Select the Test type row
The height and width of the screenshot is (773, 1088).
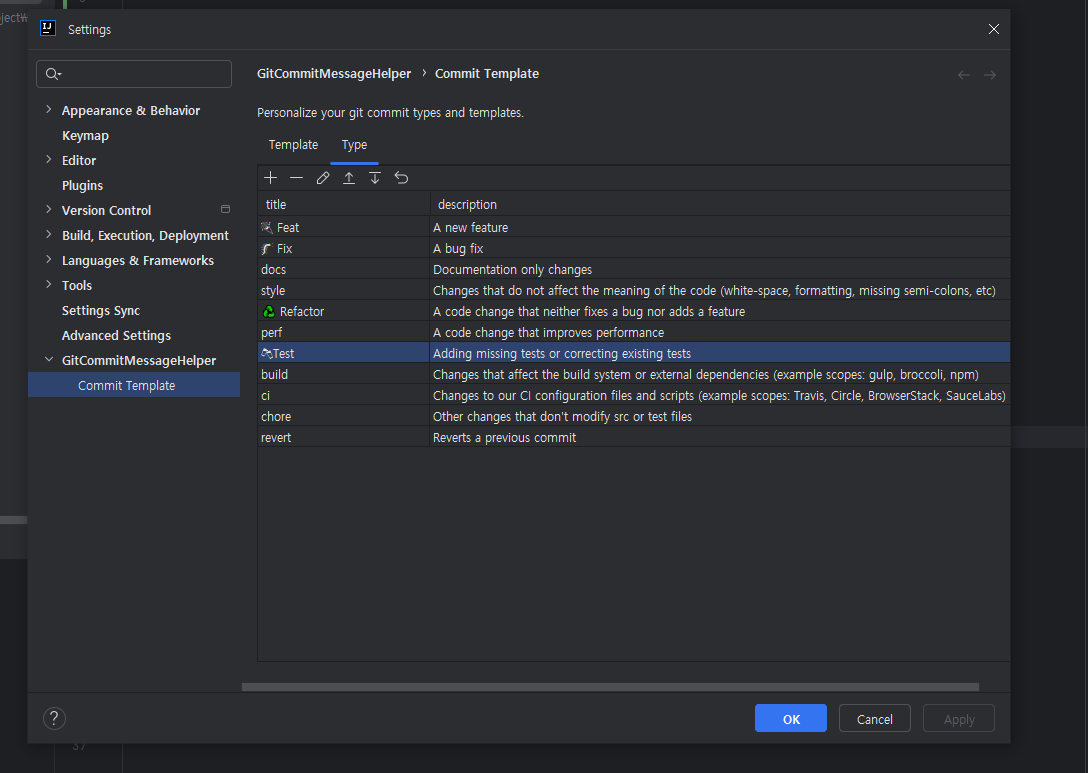(x=634, y=353)
